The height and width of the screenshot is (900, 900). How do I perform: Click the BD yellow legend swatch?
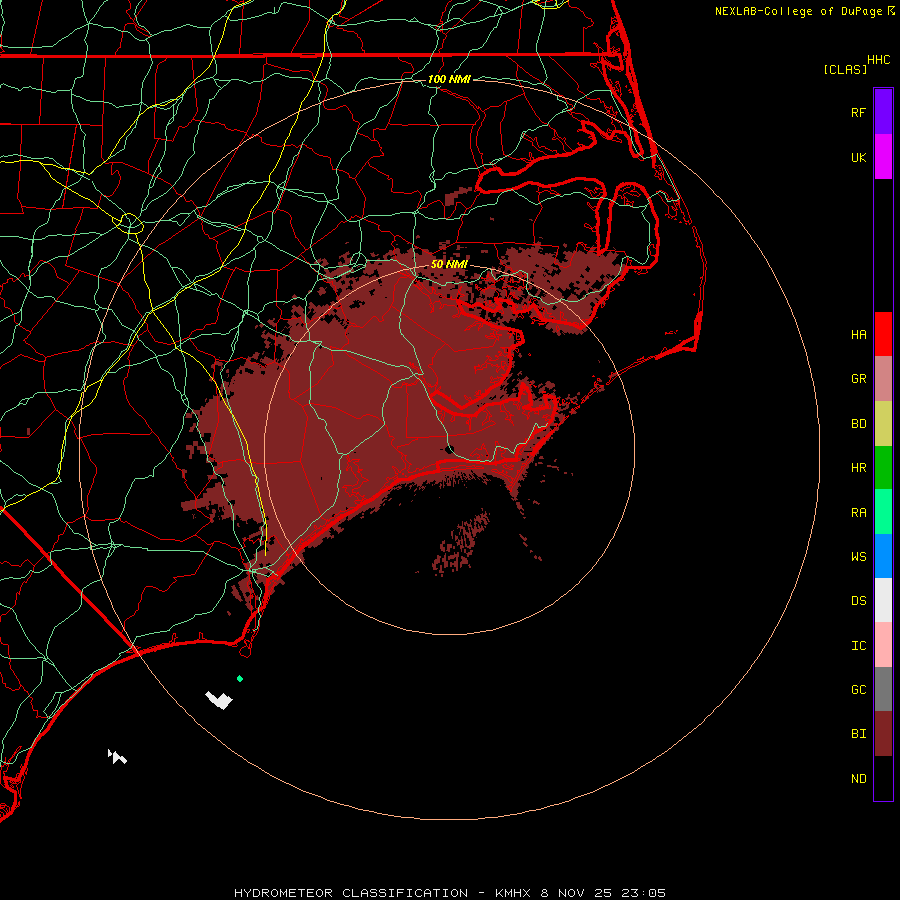pyautogui.click(x=883, y=424)
